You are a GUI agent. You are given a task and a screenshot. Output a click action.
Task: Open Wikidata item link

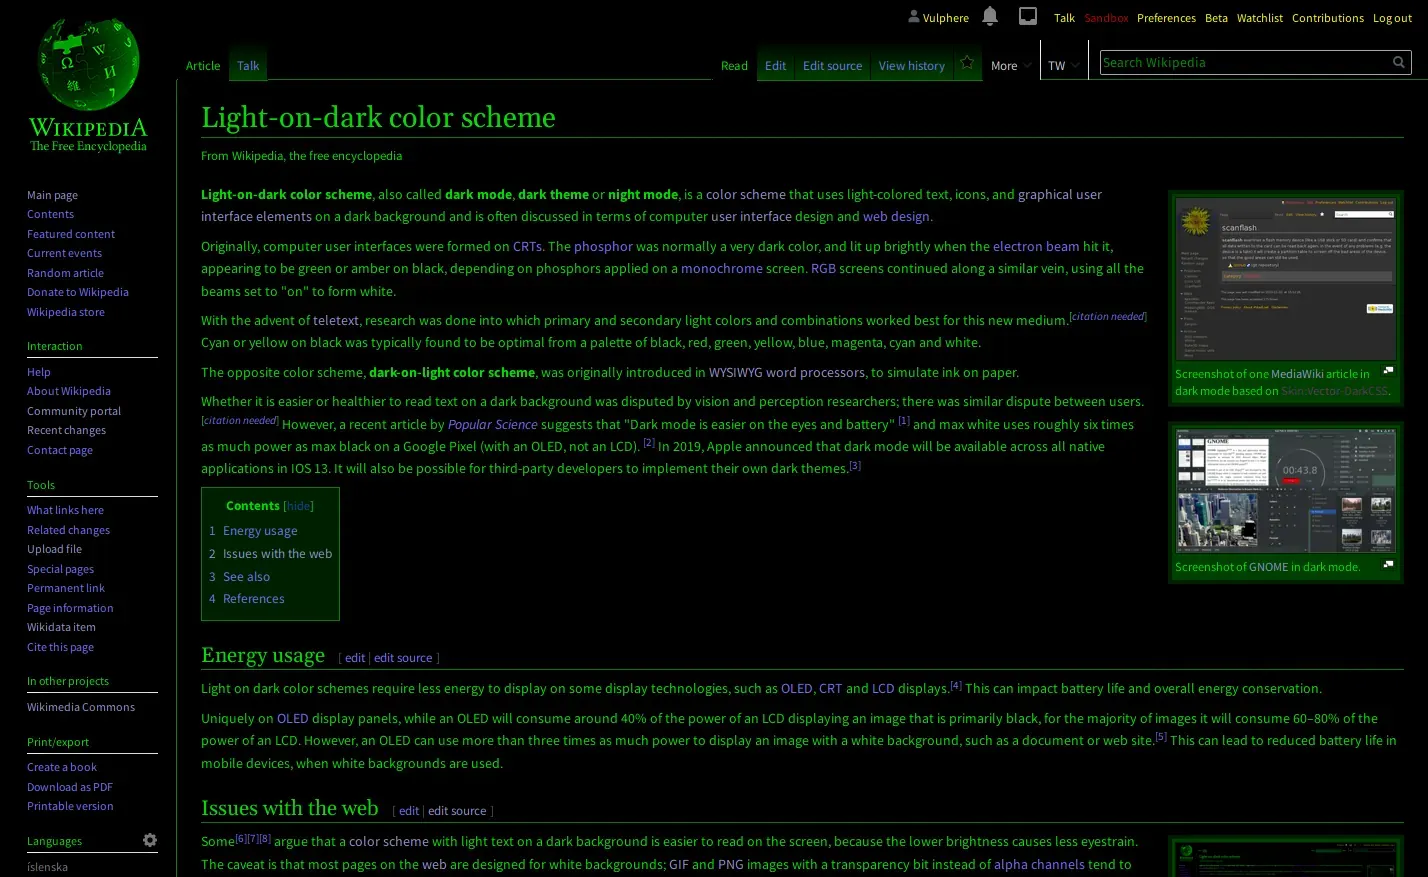[x=61, y=627]
